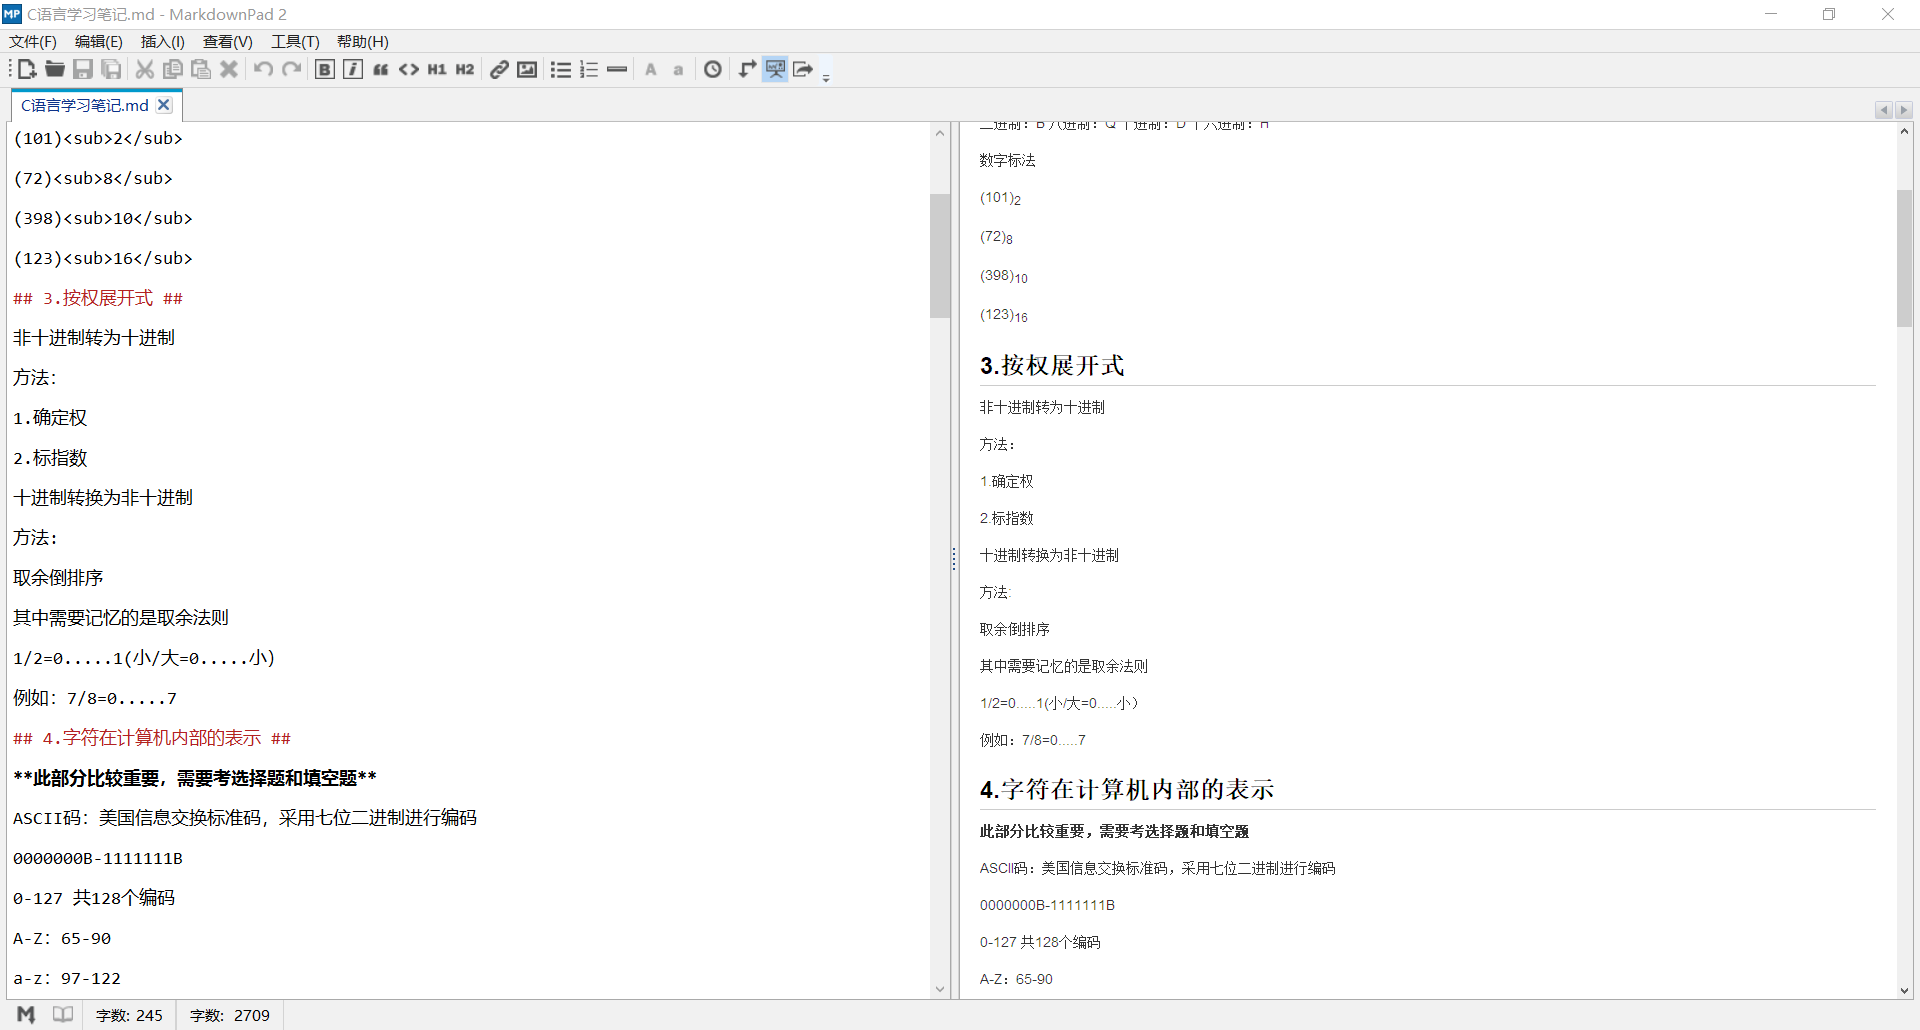
Task: Toggle italic formatting in the toolbar
Action: [x=353, y=69]
